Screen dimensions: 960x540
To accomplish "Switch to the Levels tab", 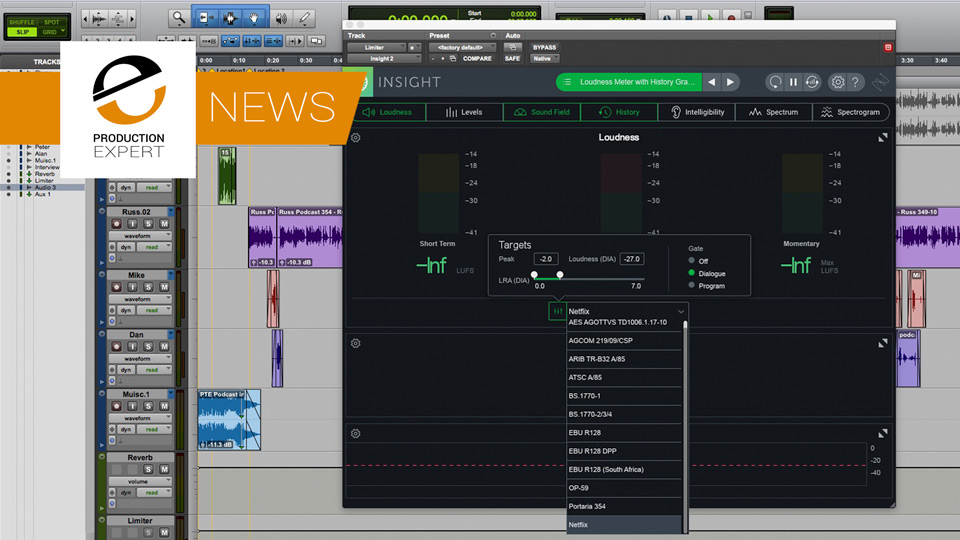I will [x=464, y=112].
